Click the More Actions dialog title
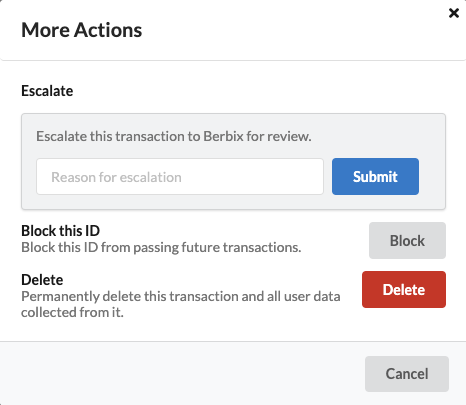 82,30
